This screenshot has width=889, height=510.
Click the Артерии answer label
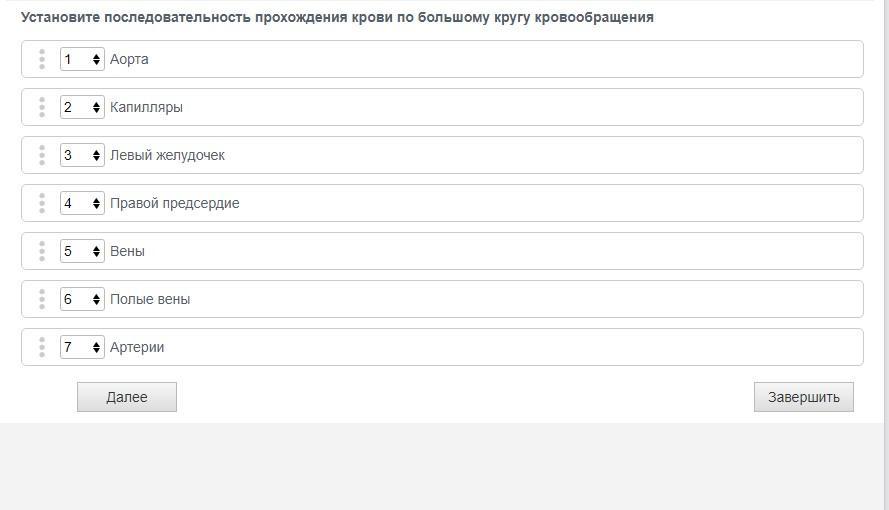(x=137, y=347)
